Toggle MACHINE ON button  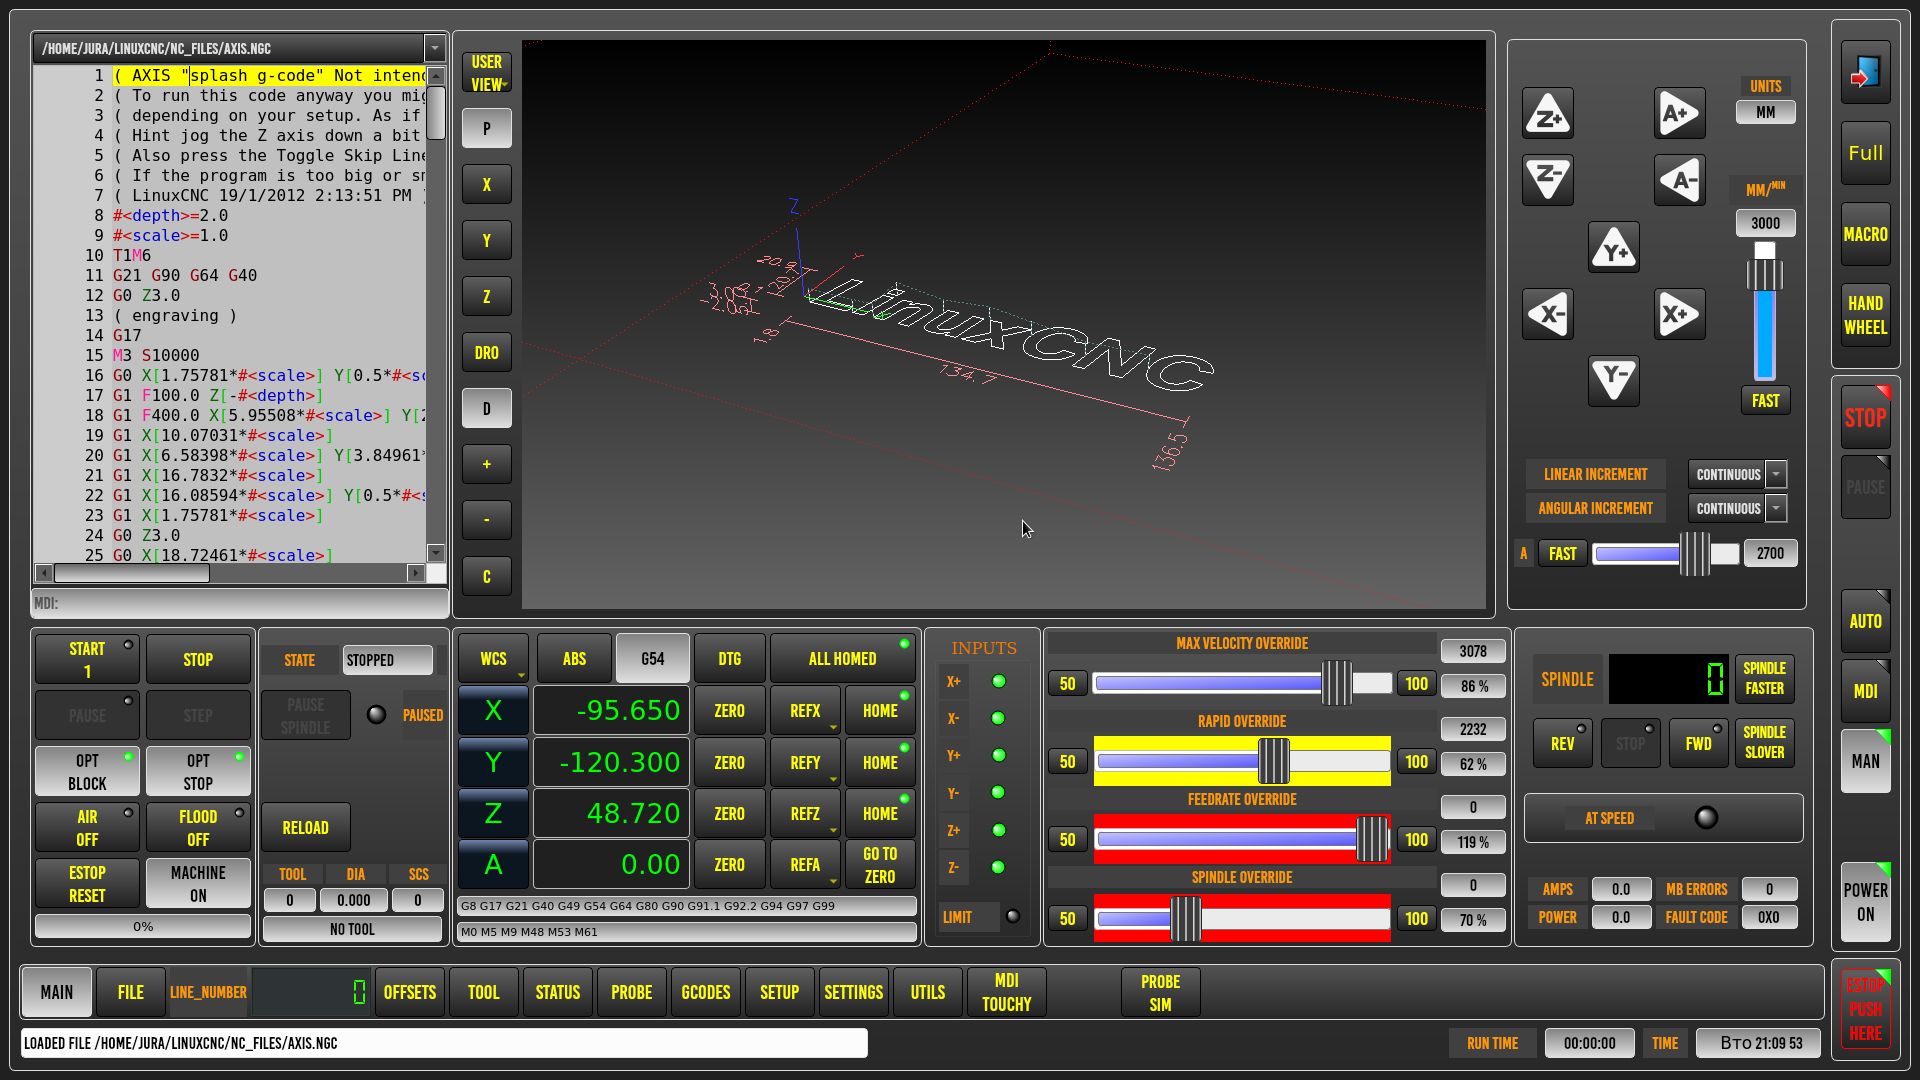pos(198,884)
